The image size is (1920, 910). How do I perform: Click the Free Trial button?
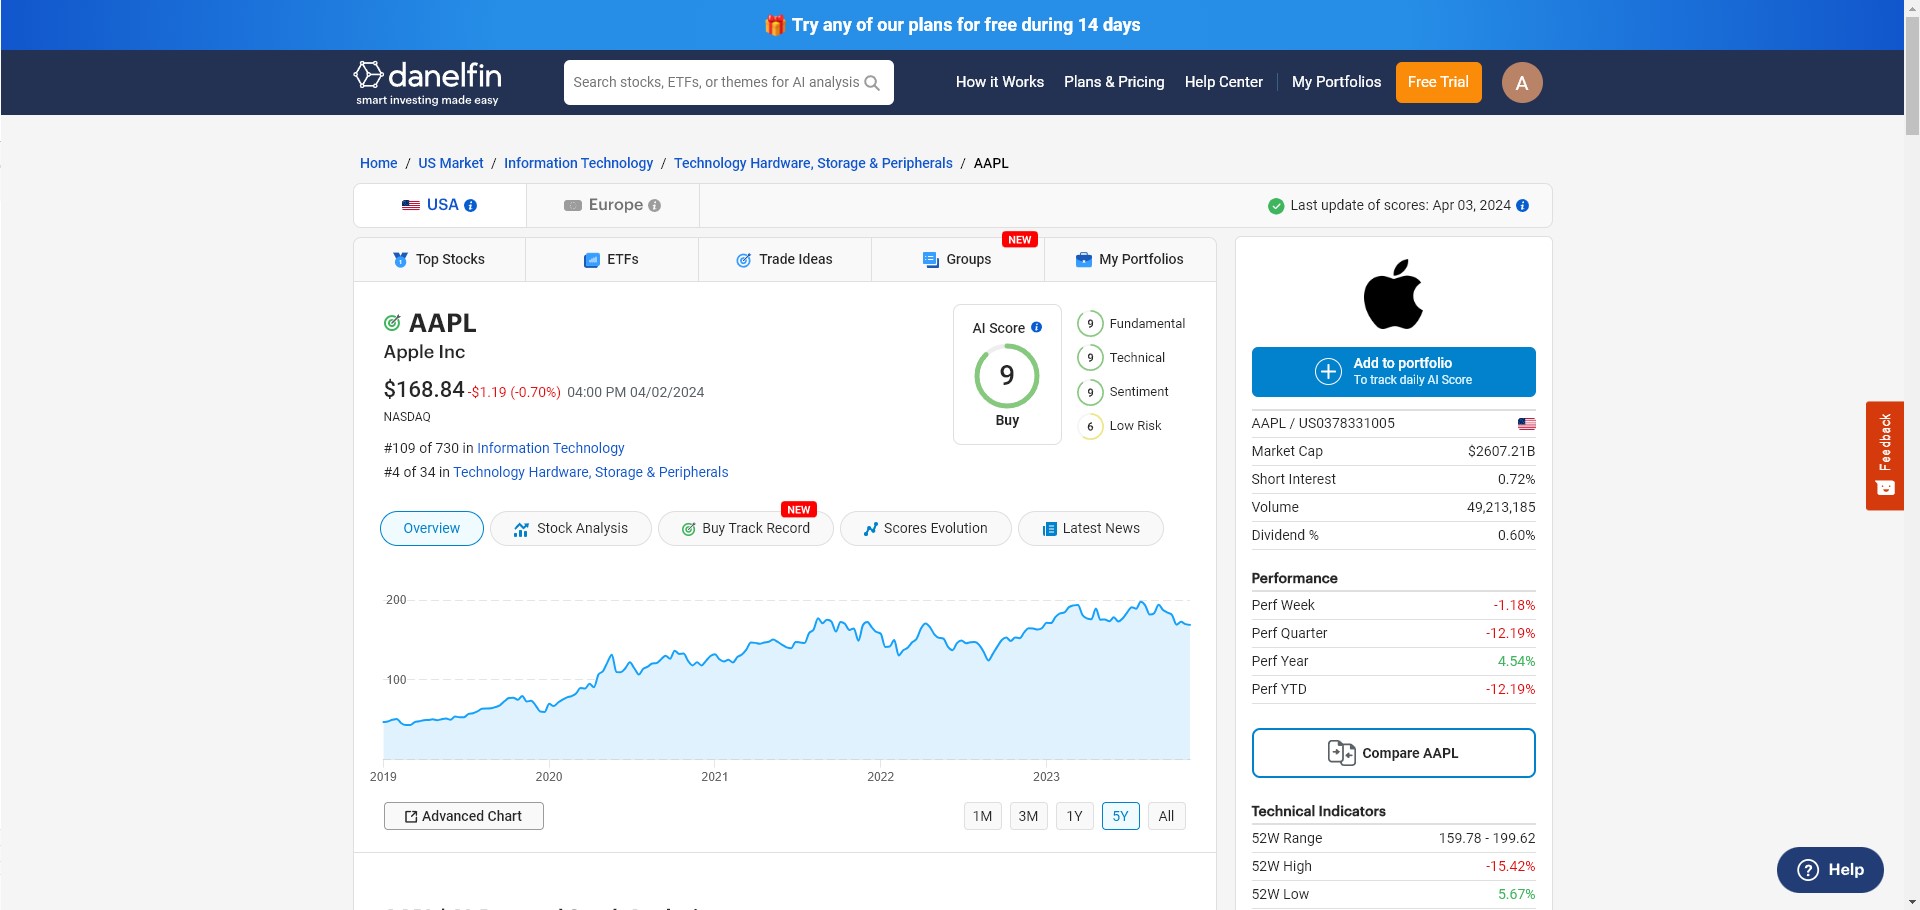pyautogui.click(x=1438, y=82)
